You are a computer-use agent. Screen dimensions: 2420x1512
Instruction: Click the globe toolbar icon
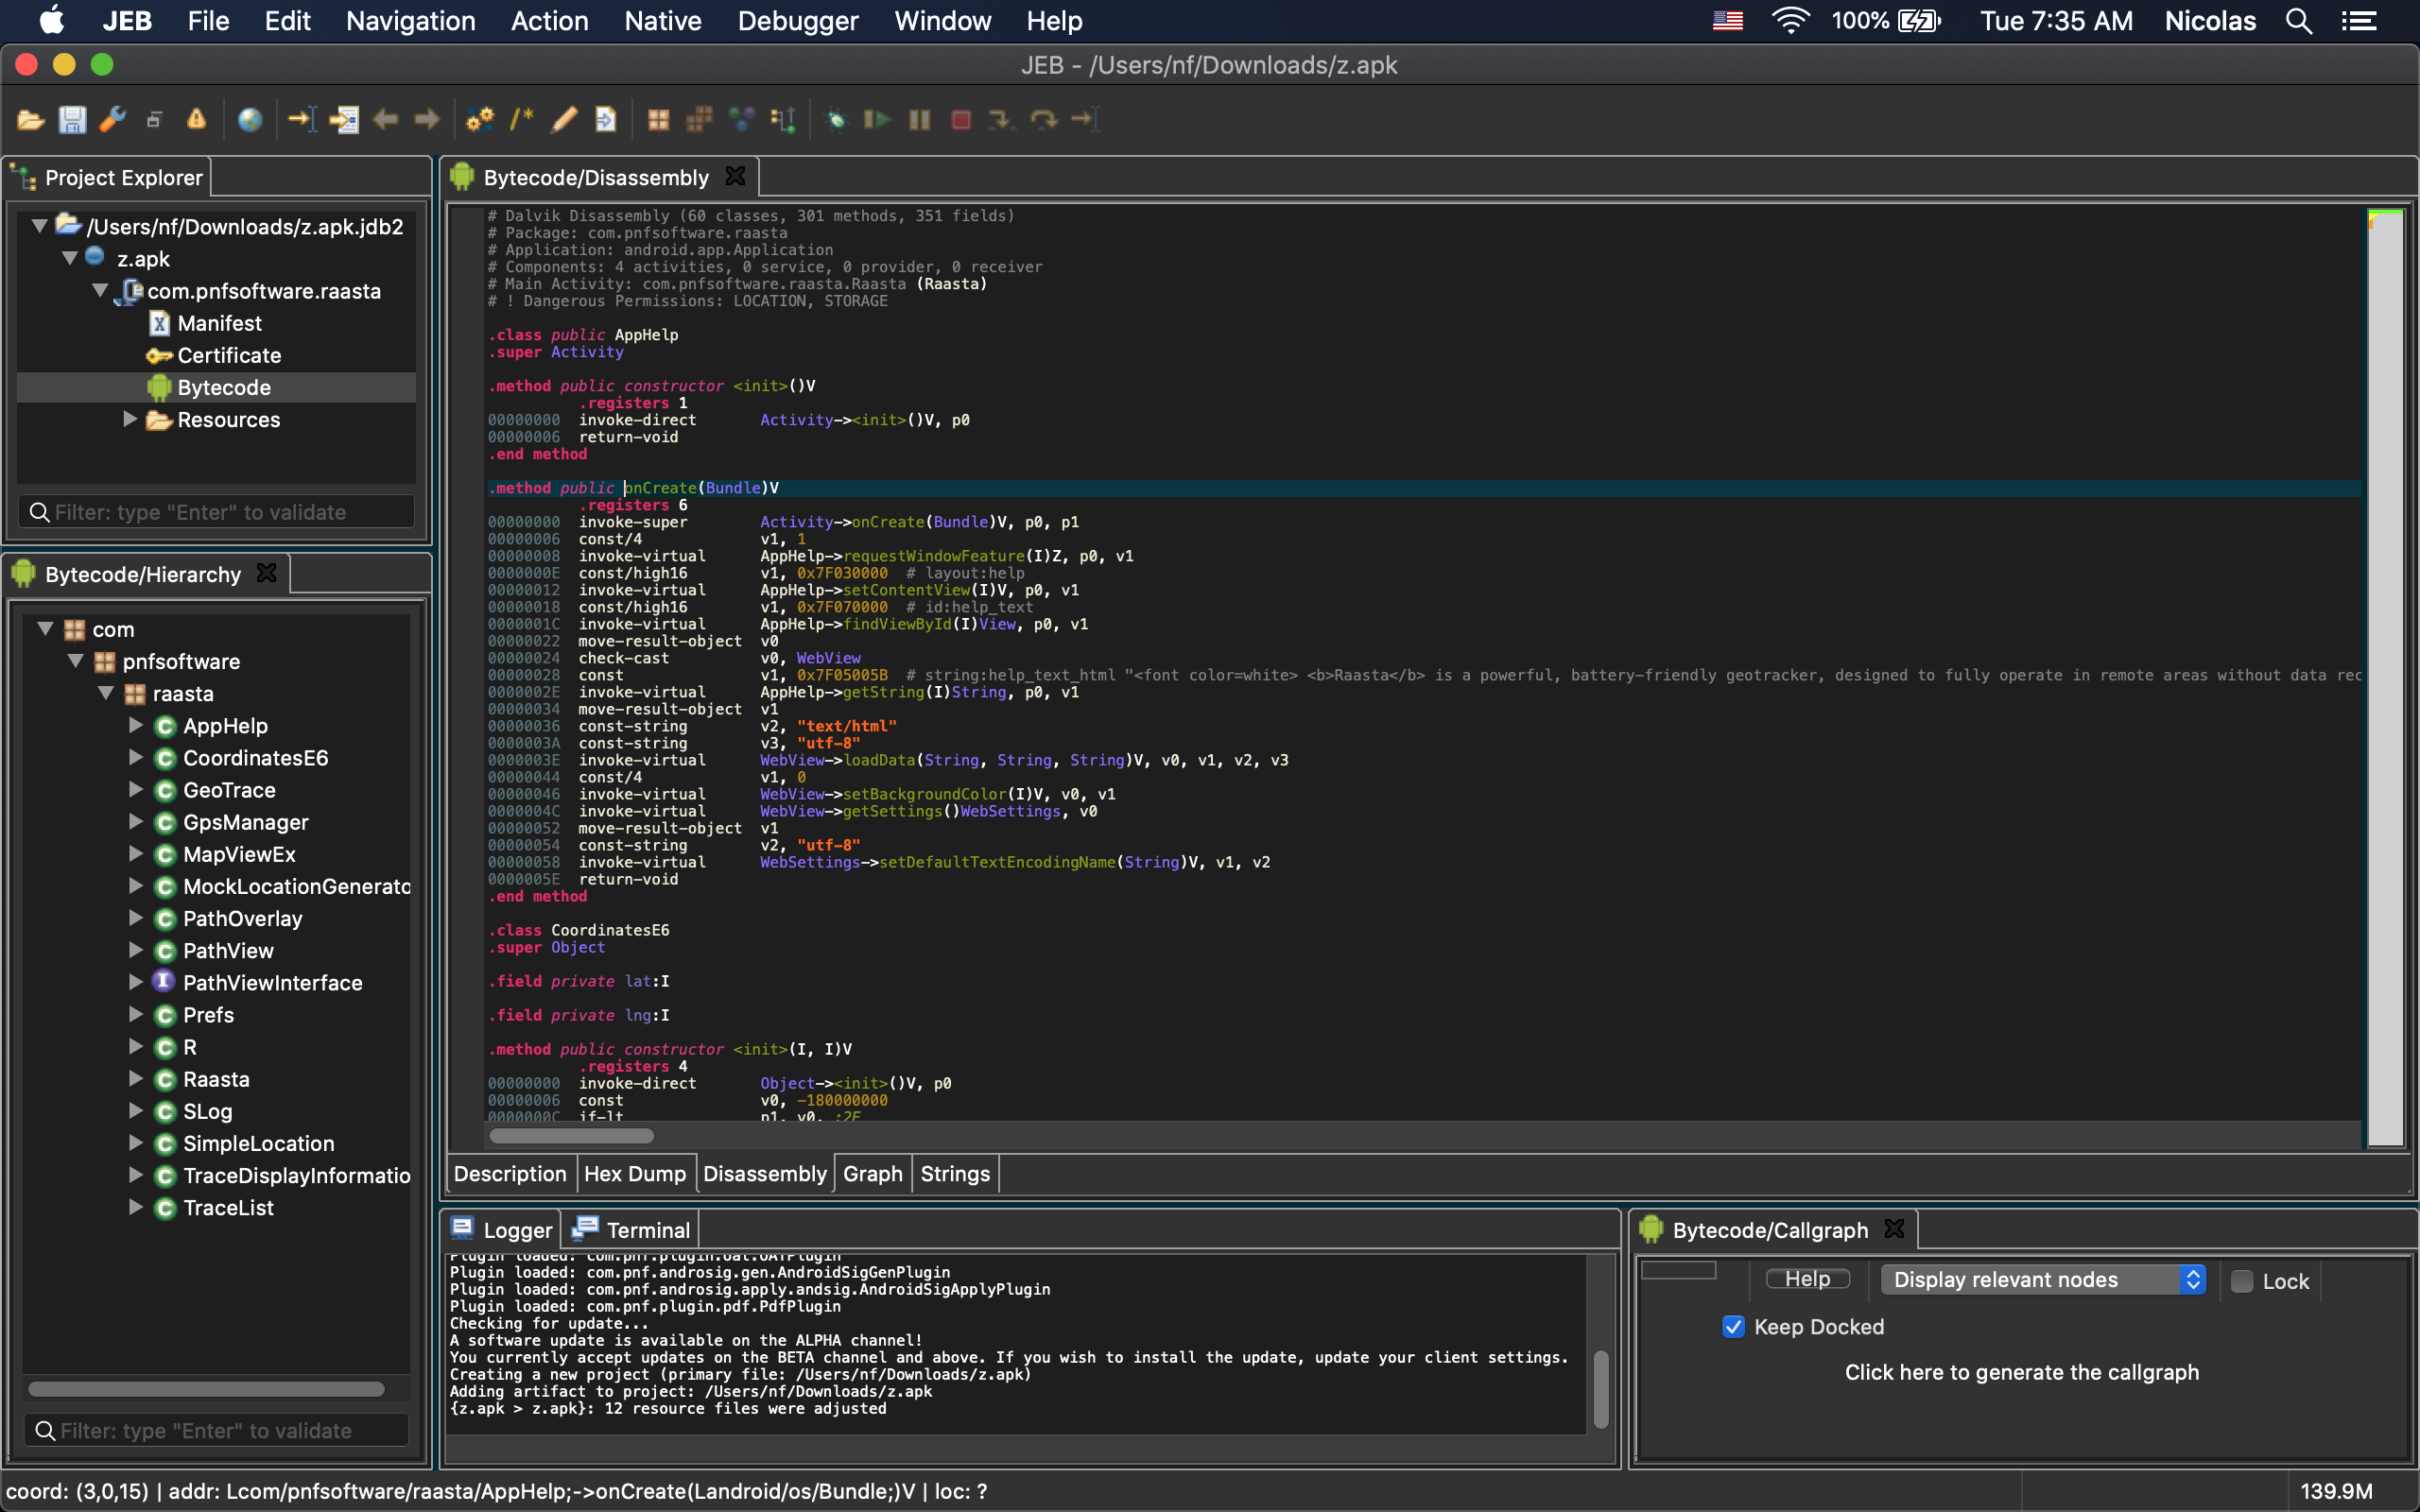[250, 120]
